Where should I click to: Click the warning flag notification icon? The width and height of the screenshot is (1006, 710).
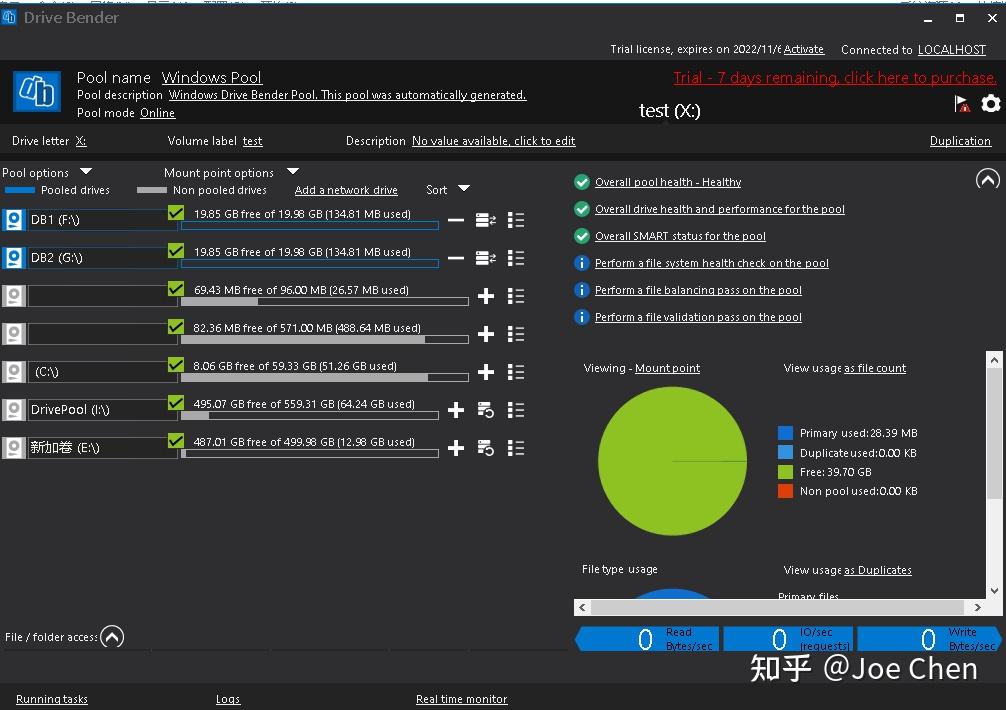tap(962, 103)
